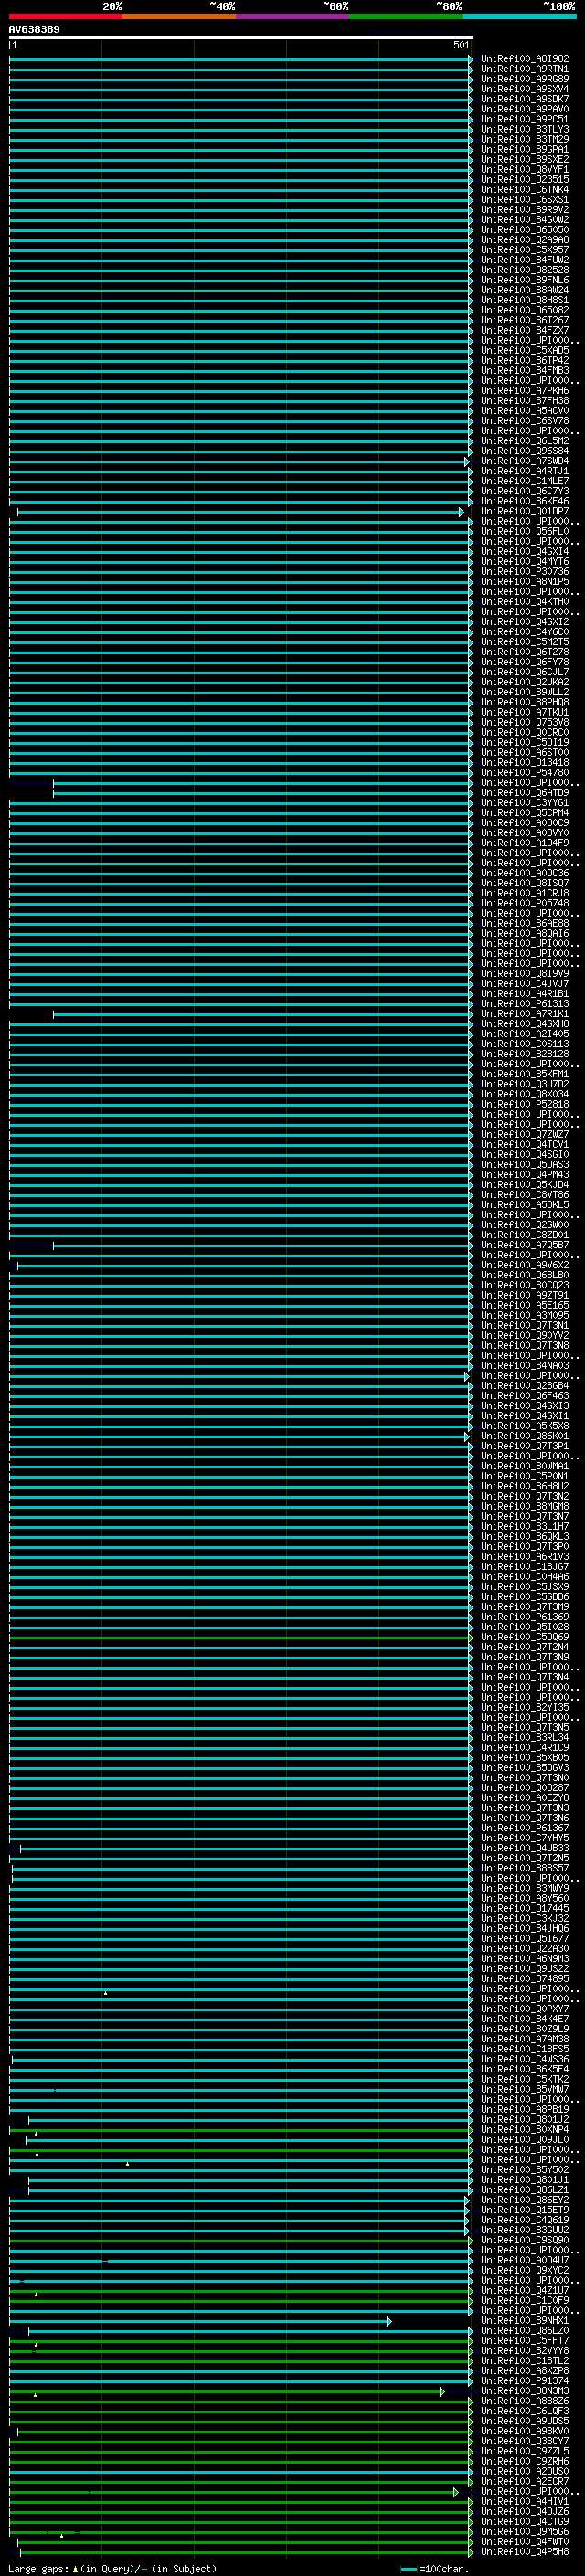Select hit label UniRef100_Q753V8
Screen dimensions: 585x2576
point(525,722)
